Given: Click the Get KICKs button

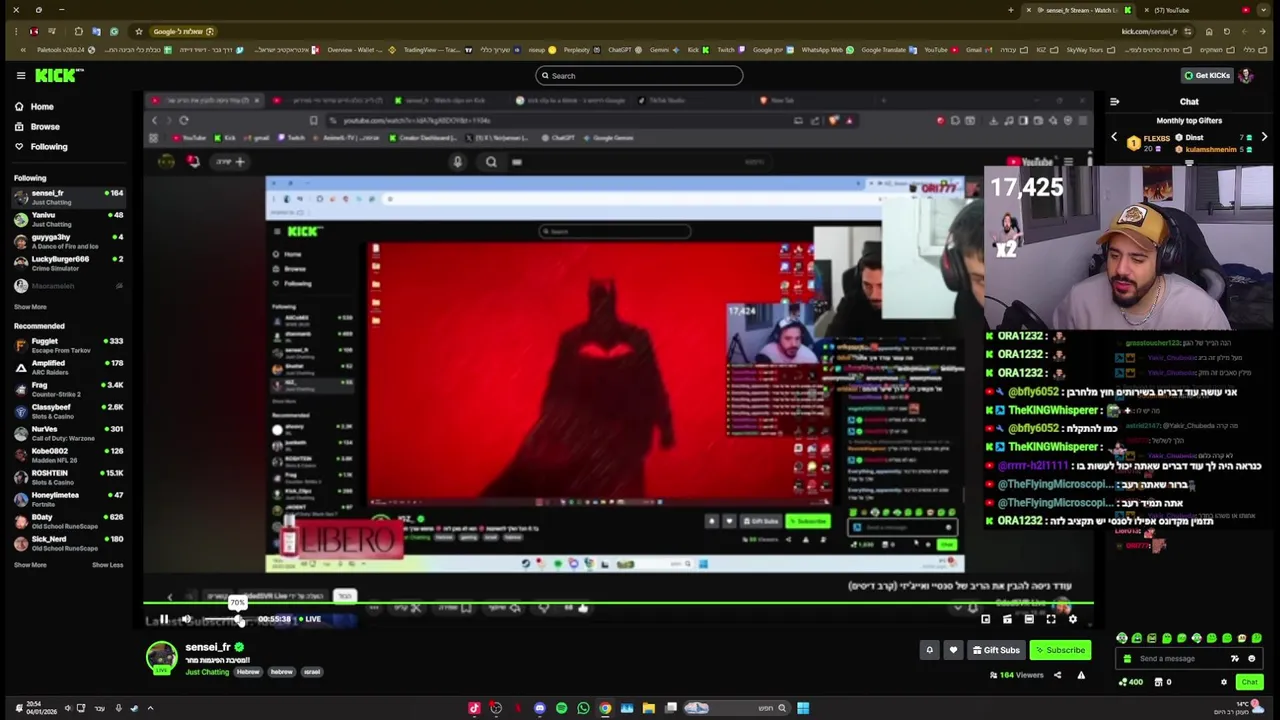Looking at the screenshot, I should pyautogui.click(x=1207, y=75).
